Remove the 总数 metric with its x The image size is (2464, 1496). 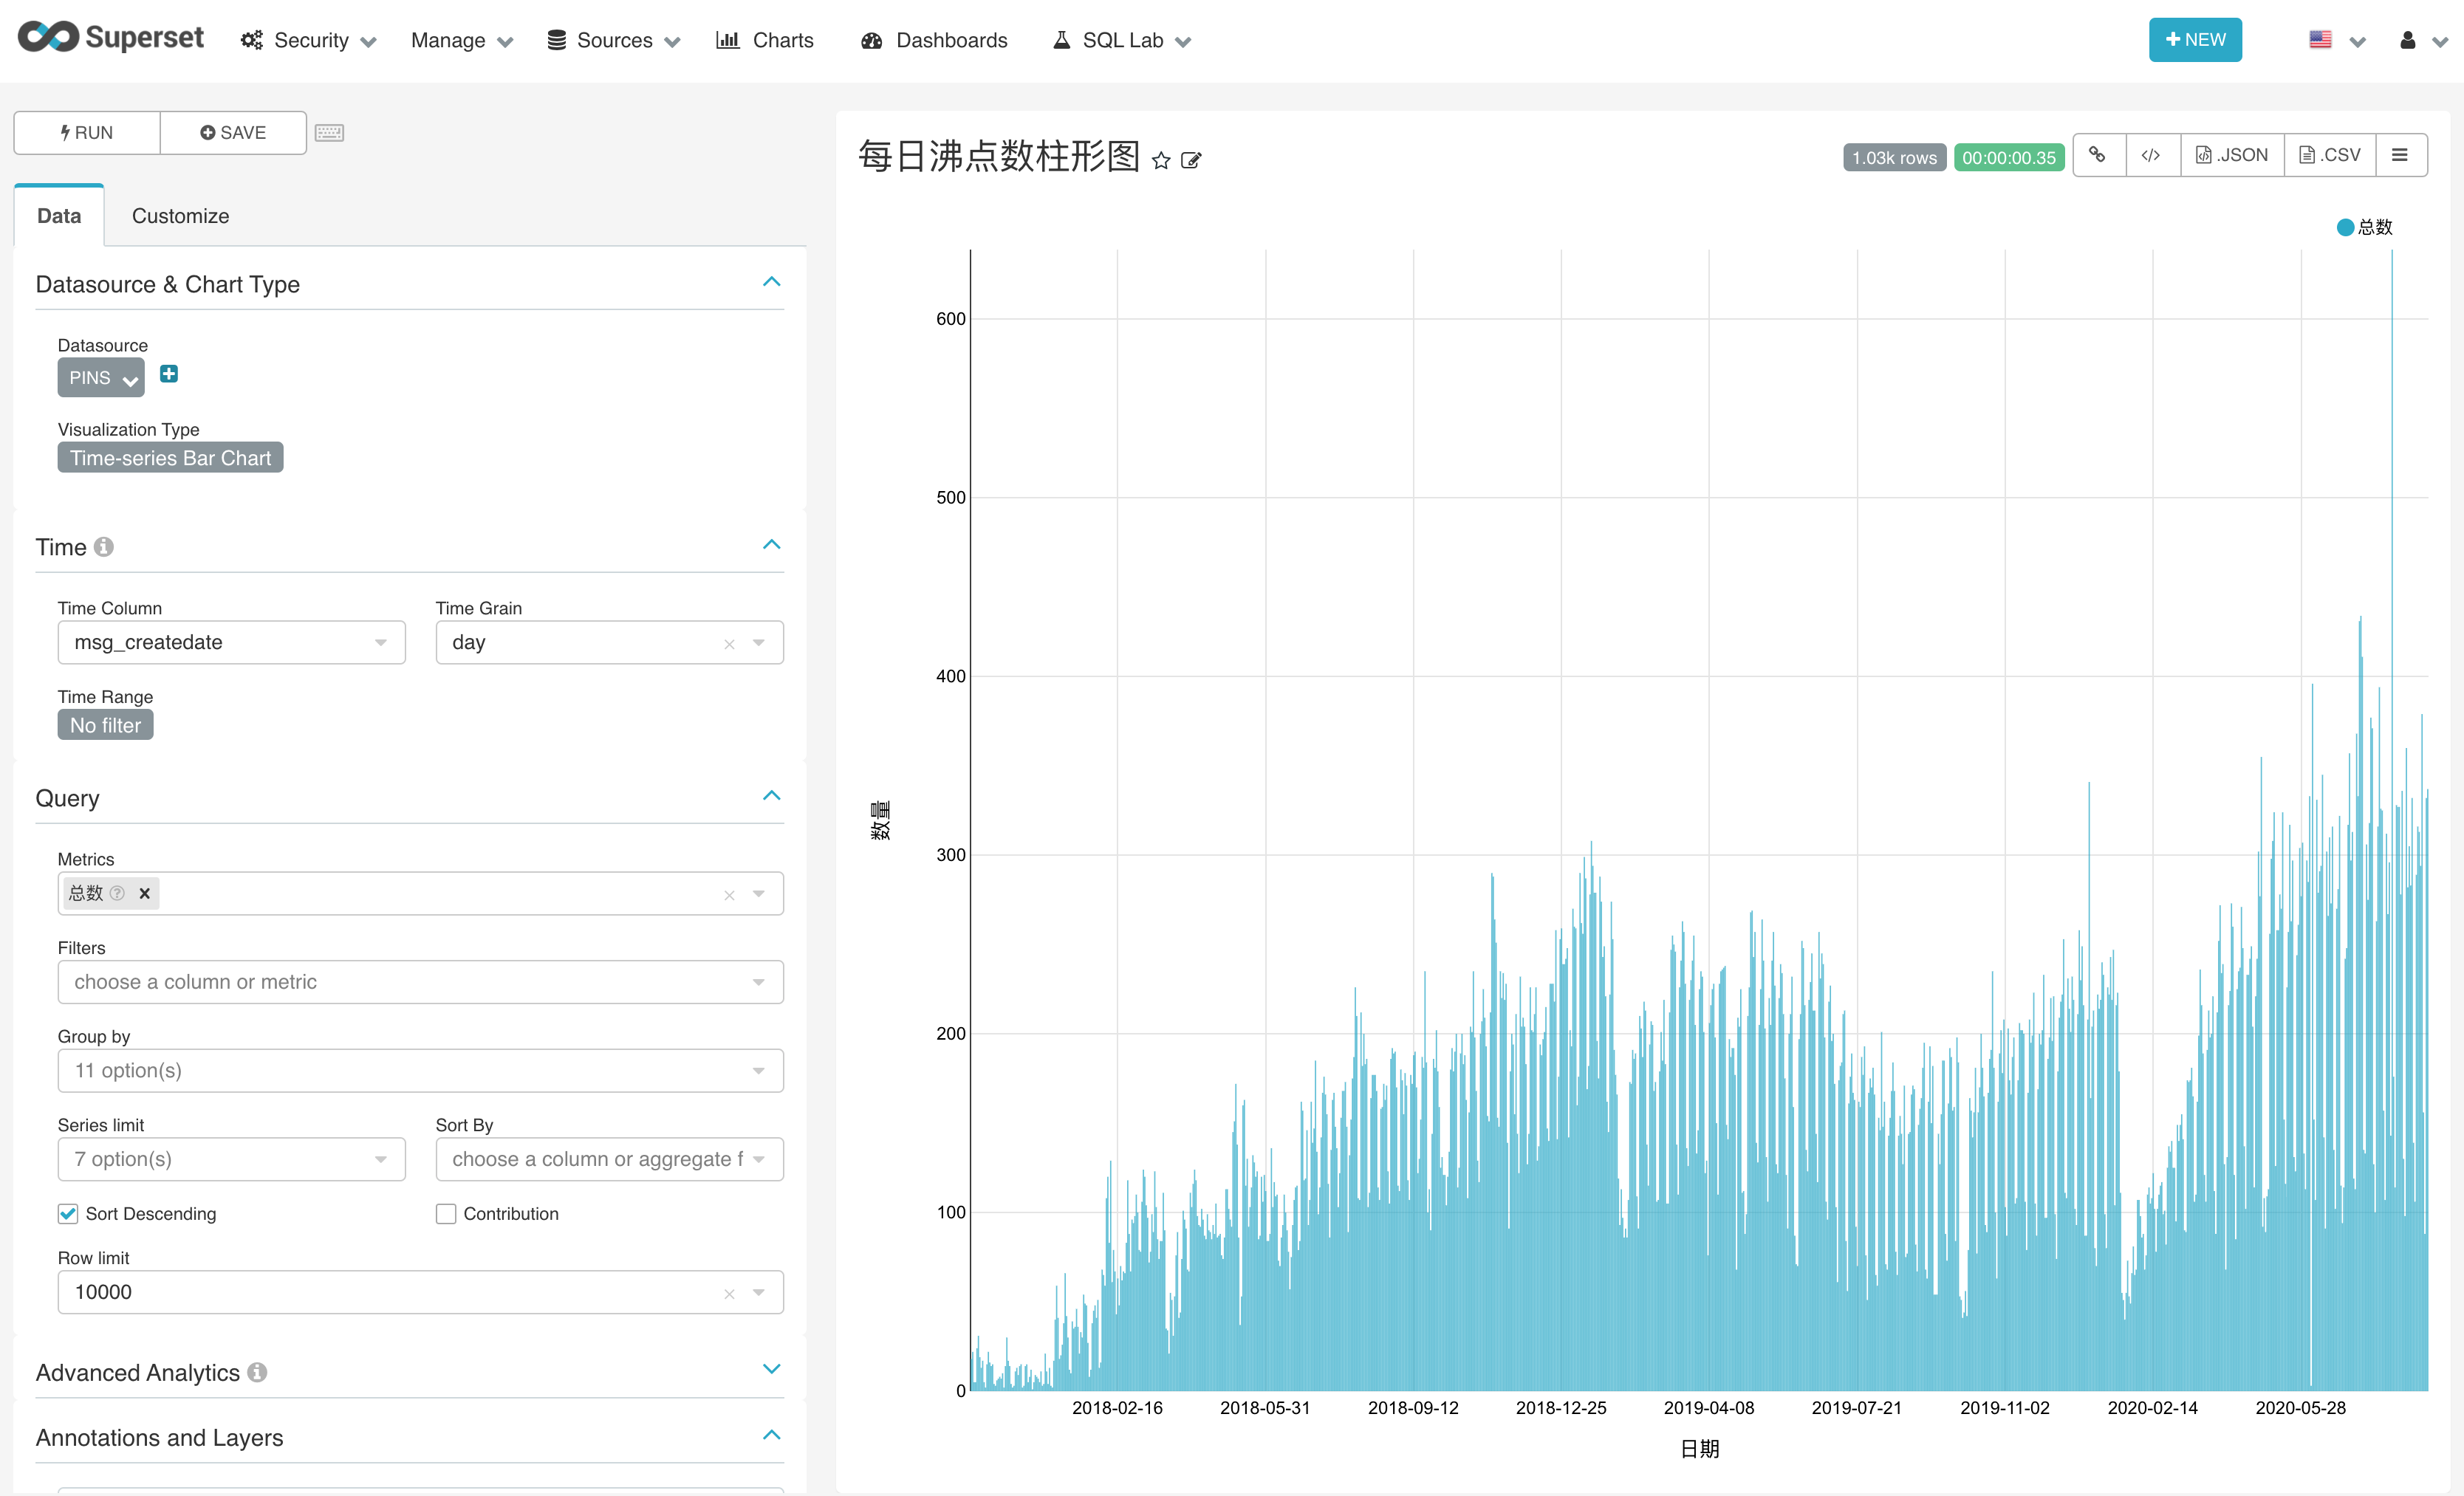(x=144, y=893)
